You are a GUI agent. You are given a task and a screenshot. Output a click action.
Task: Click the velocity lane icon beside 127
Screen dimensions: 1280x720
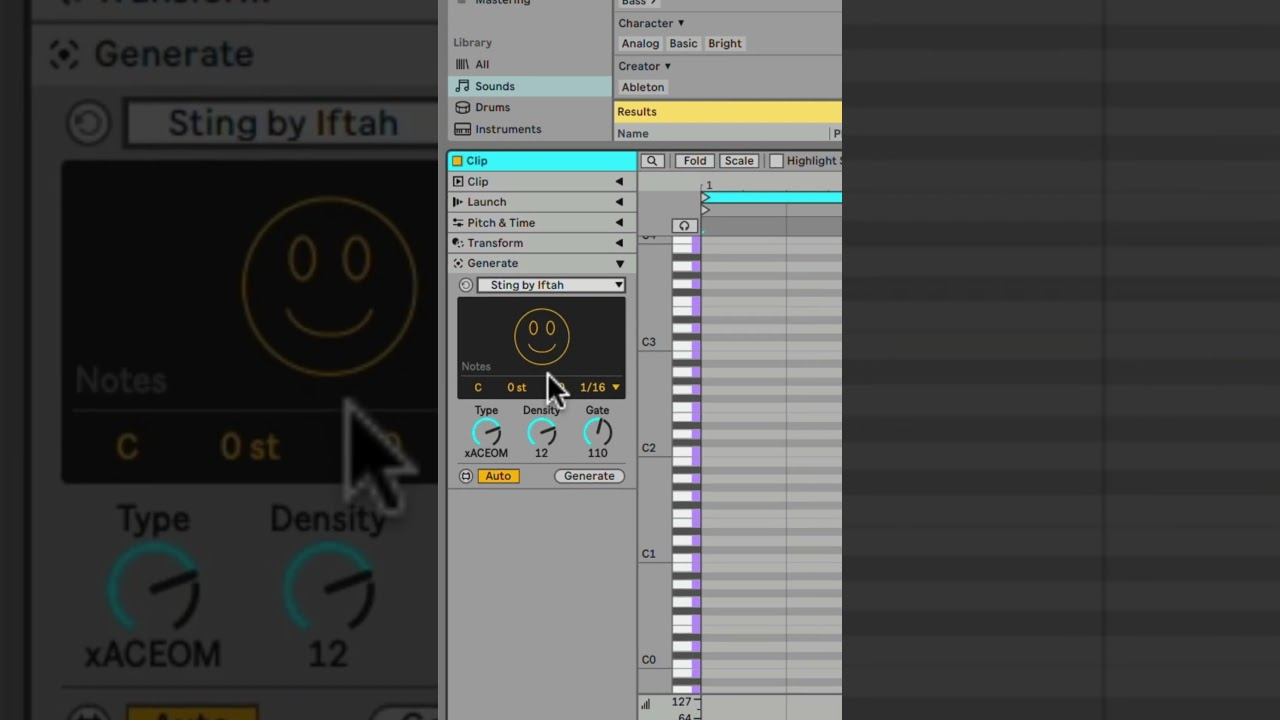coord(645,704)
